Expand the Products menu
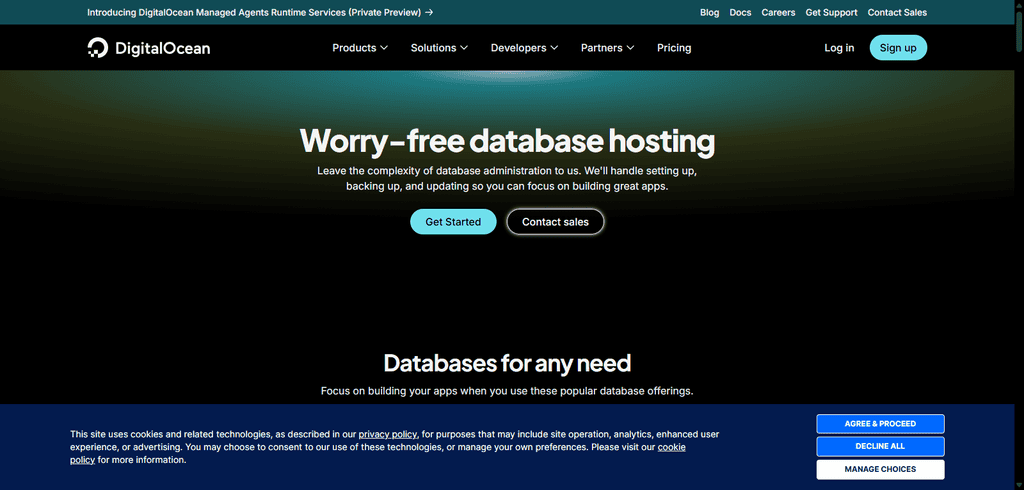The height and width of the screenshot is (490, 1024). [x=360, y=48]
